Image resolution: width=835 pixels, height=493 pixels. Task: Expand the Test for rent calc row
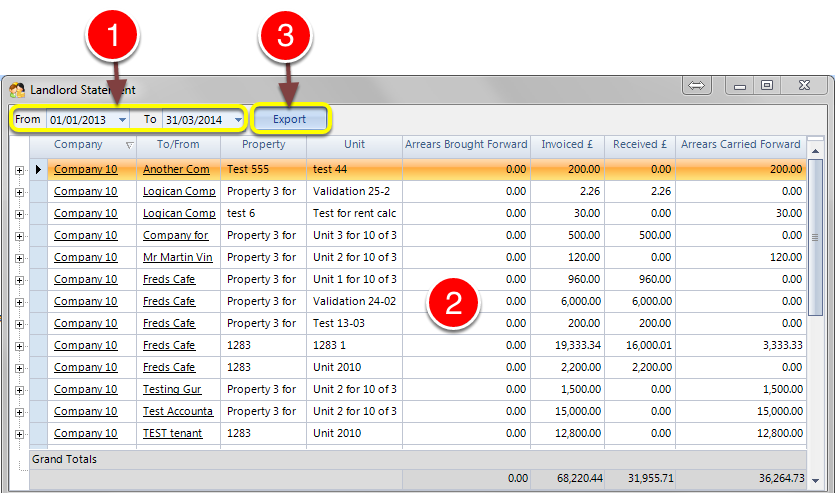tap(19, 215)
